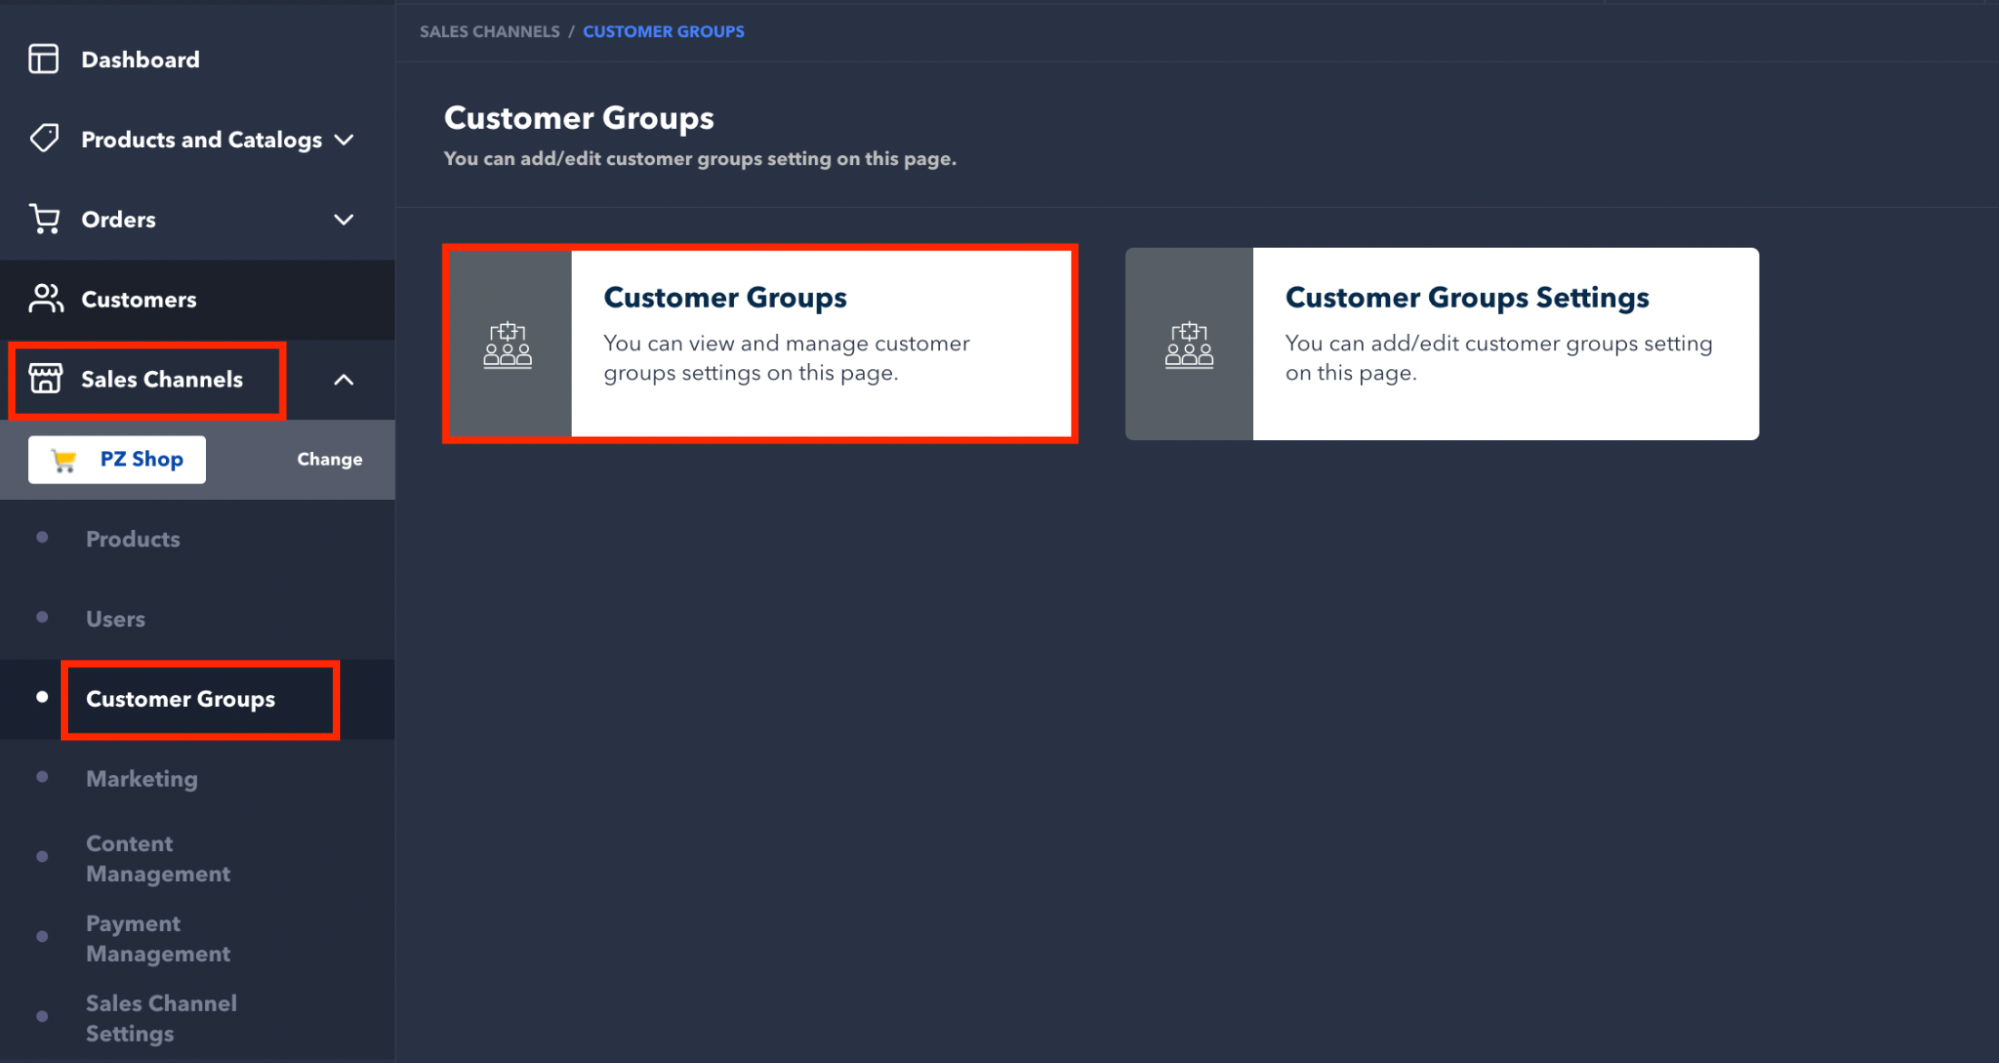
Task: Open the Customer Groups Settings card title
Action: [1466, 297]
